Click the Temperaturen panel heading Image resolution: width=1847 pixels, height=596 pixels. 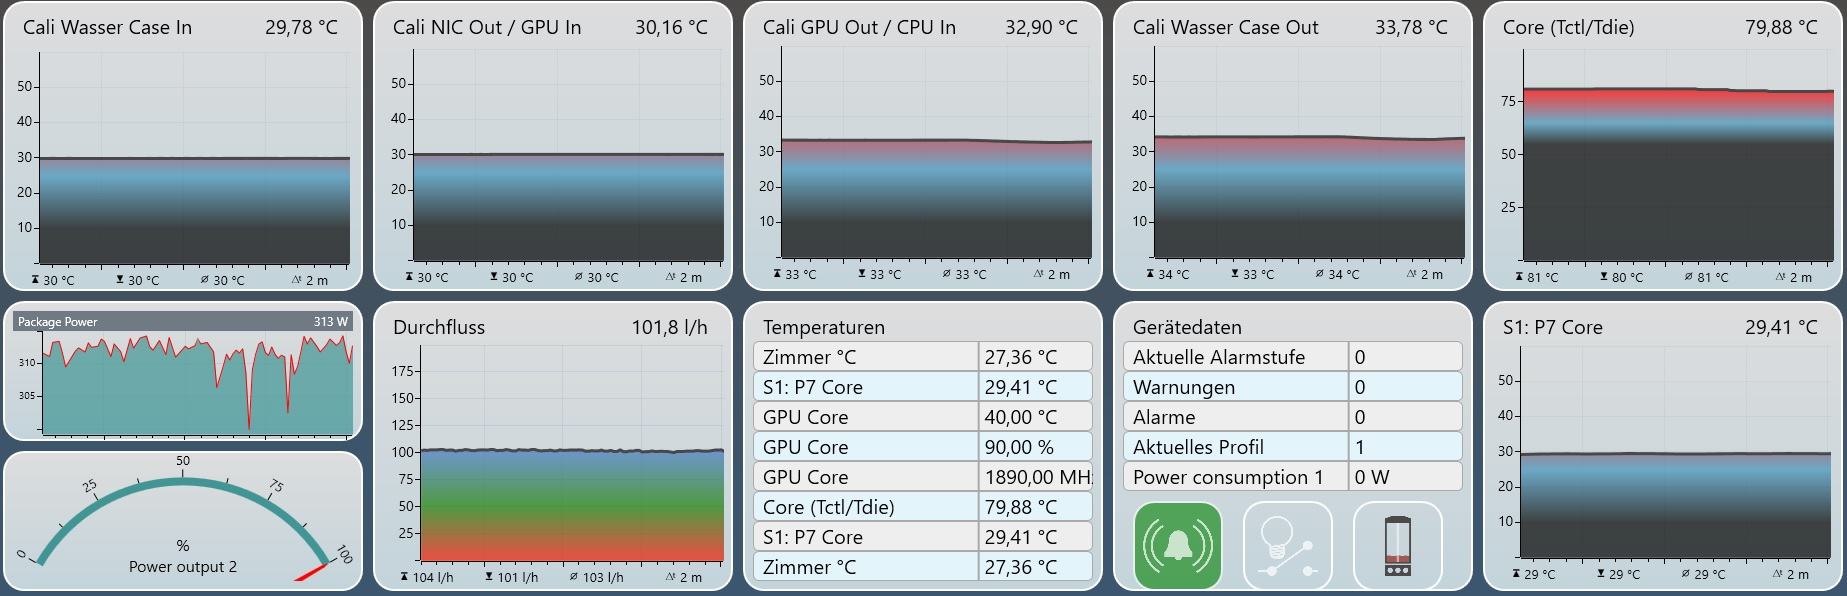click(x=824, y=328)
